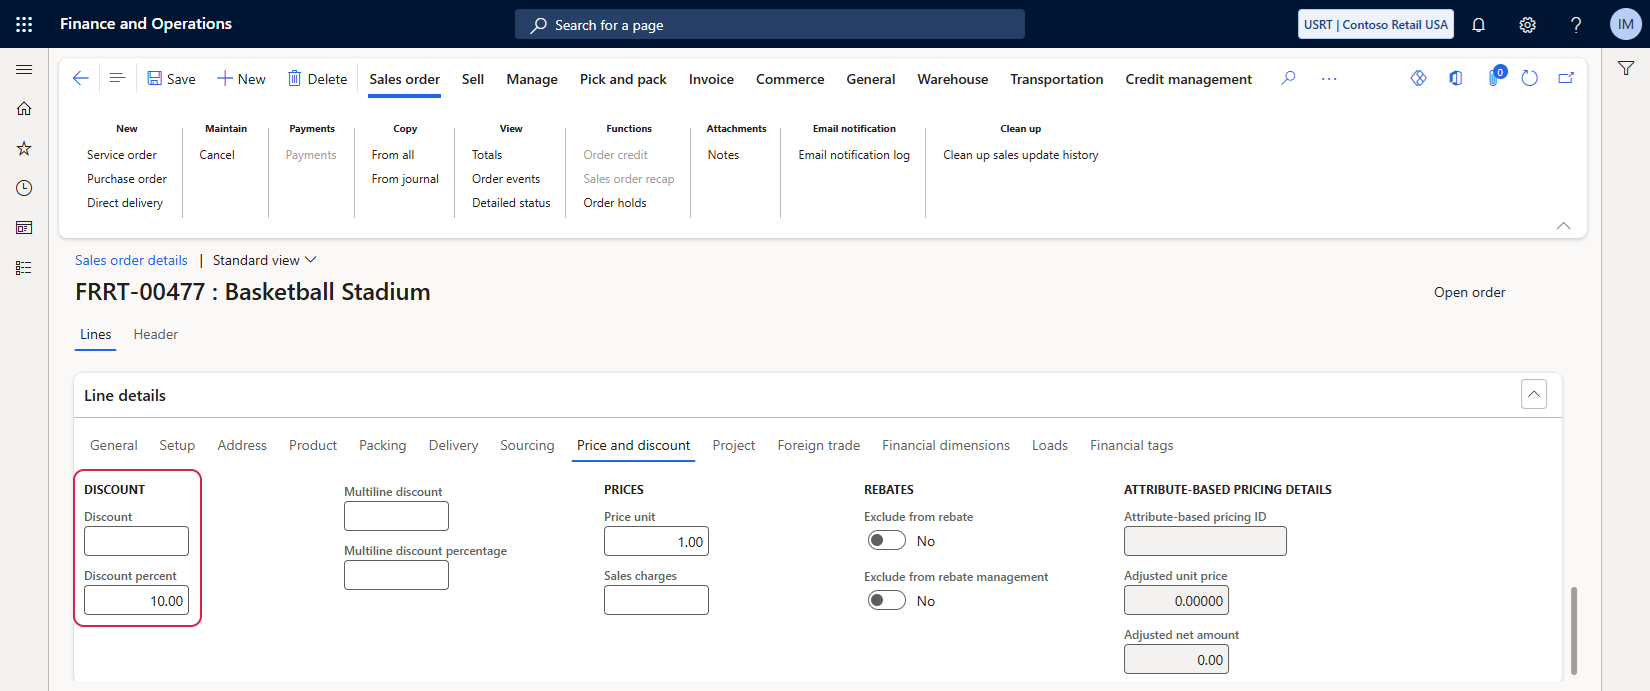Click the Save button
This screenshot has height=691, width=1650.
[x=171, y=79]
